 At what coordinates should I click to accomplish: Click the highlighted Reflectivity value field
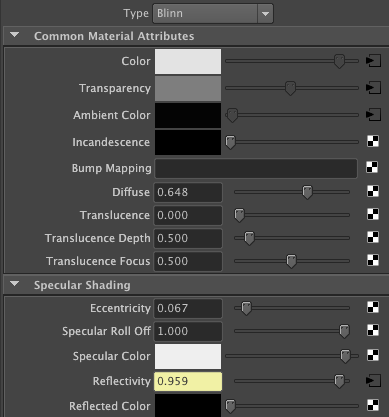(x=188, y=381)
